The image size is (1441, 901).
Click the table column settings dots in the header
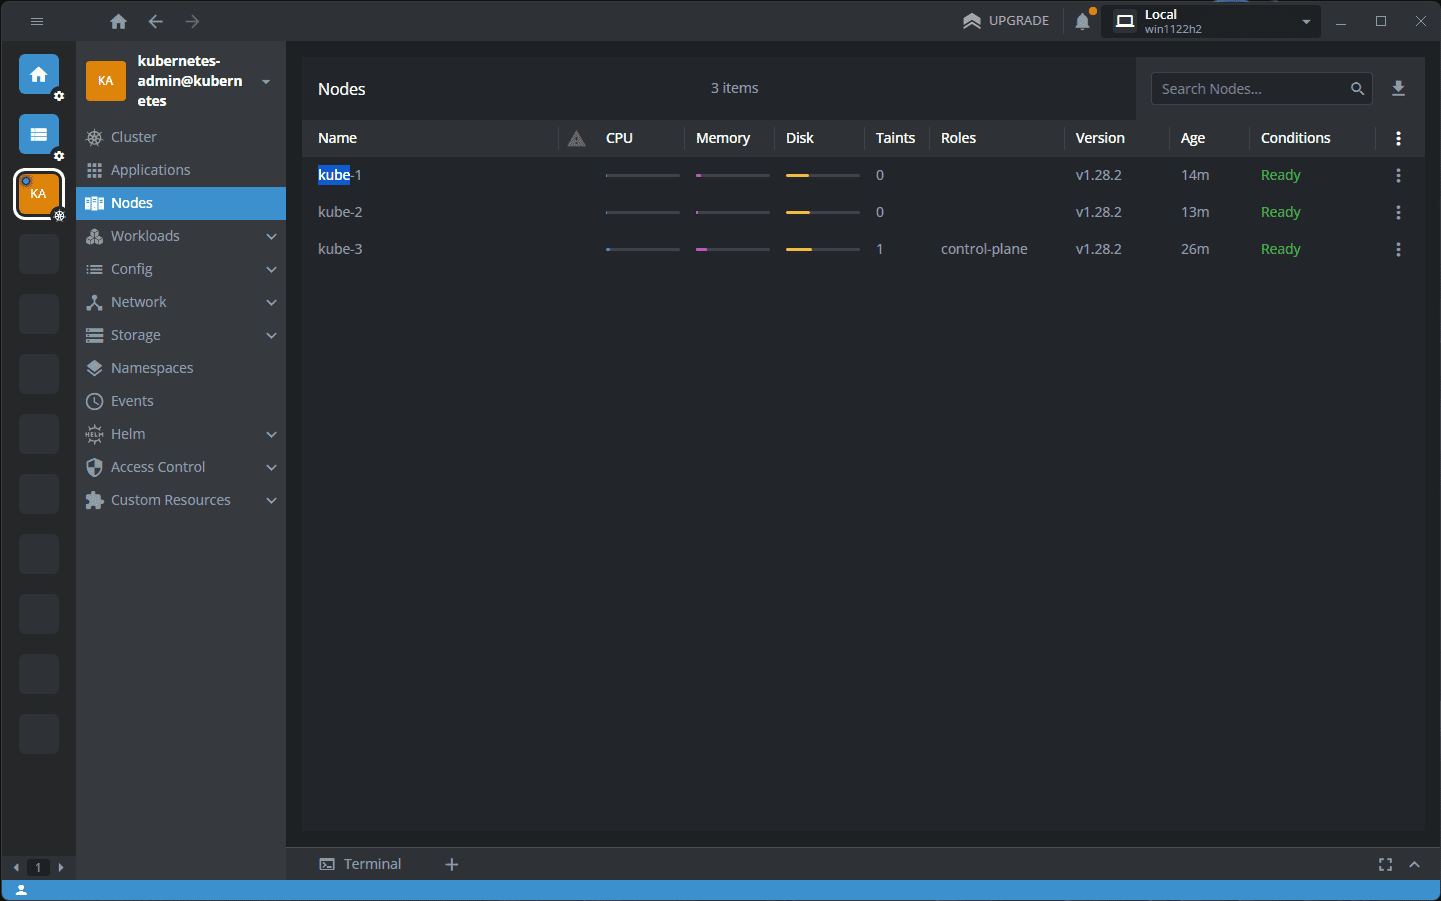point(1398,138)
